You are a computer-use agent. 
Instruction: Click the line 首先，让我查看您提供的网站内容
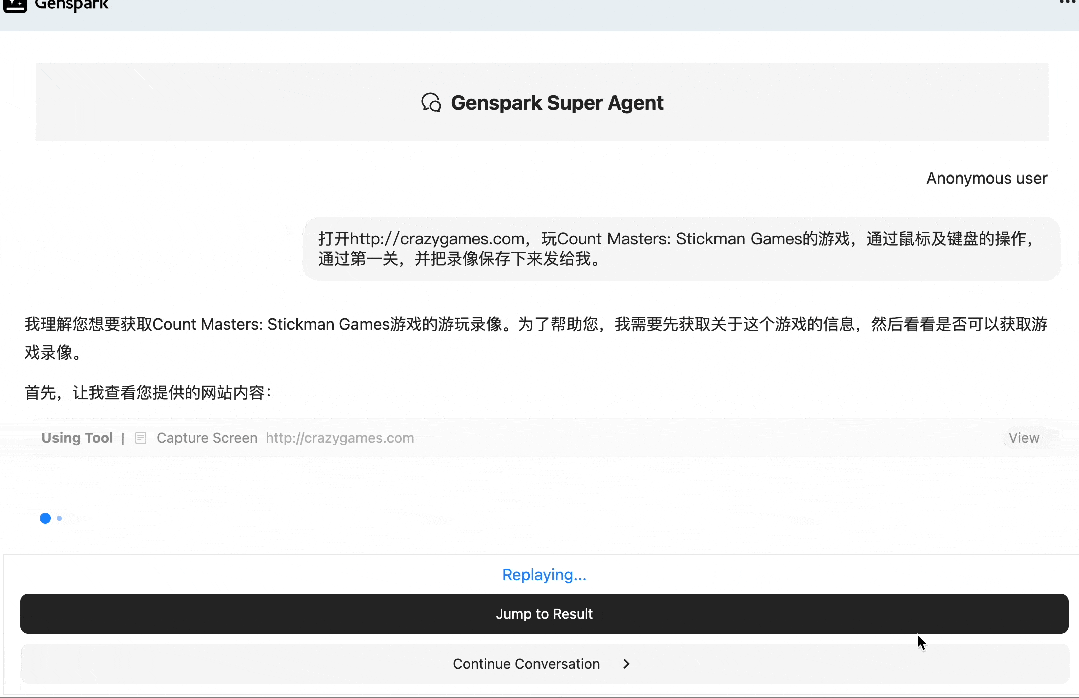[x=148, y=392]
